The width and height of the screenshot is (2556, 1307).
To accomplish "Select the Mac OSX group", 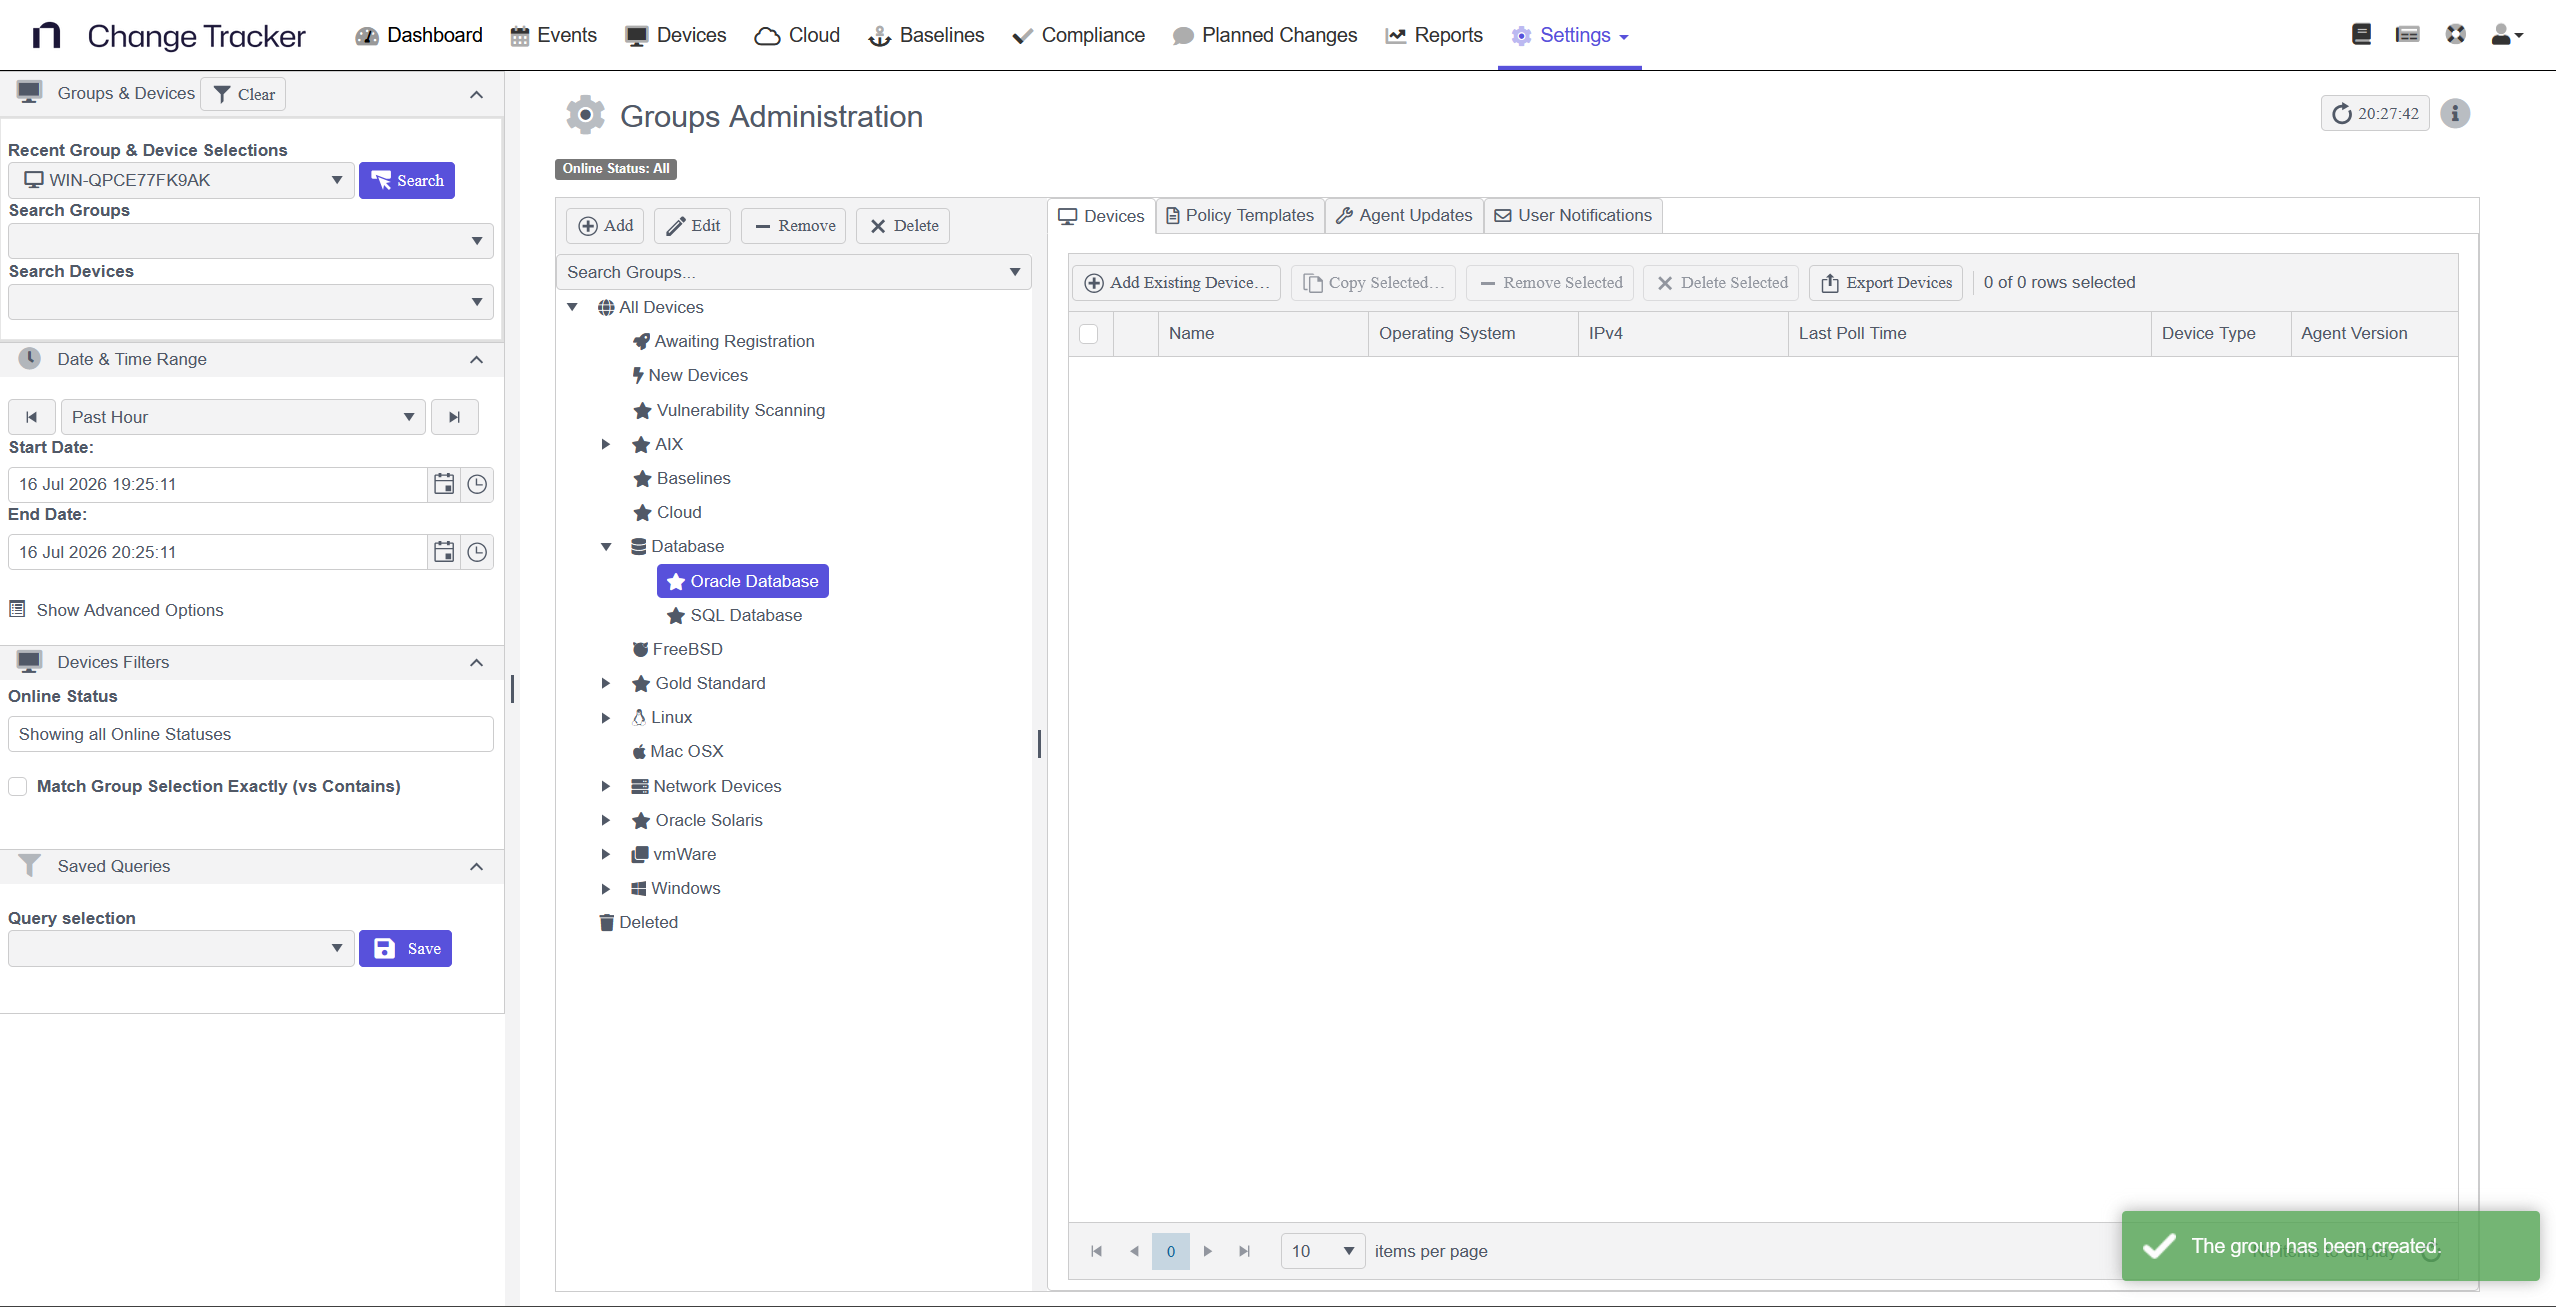I will tap(677, 751).
